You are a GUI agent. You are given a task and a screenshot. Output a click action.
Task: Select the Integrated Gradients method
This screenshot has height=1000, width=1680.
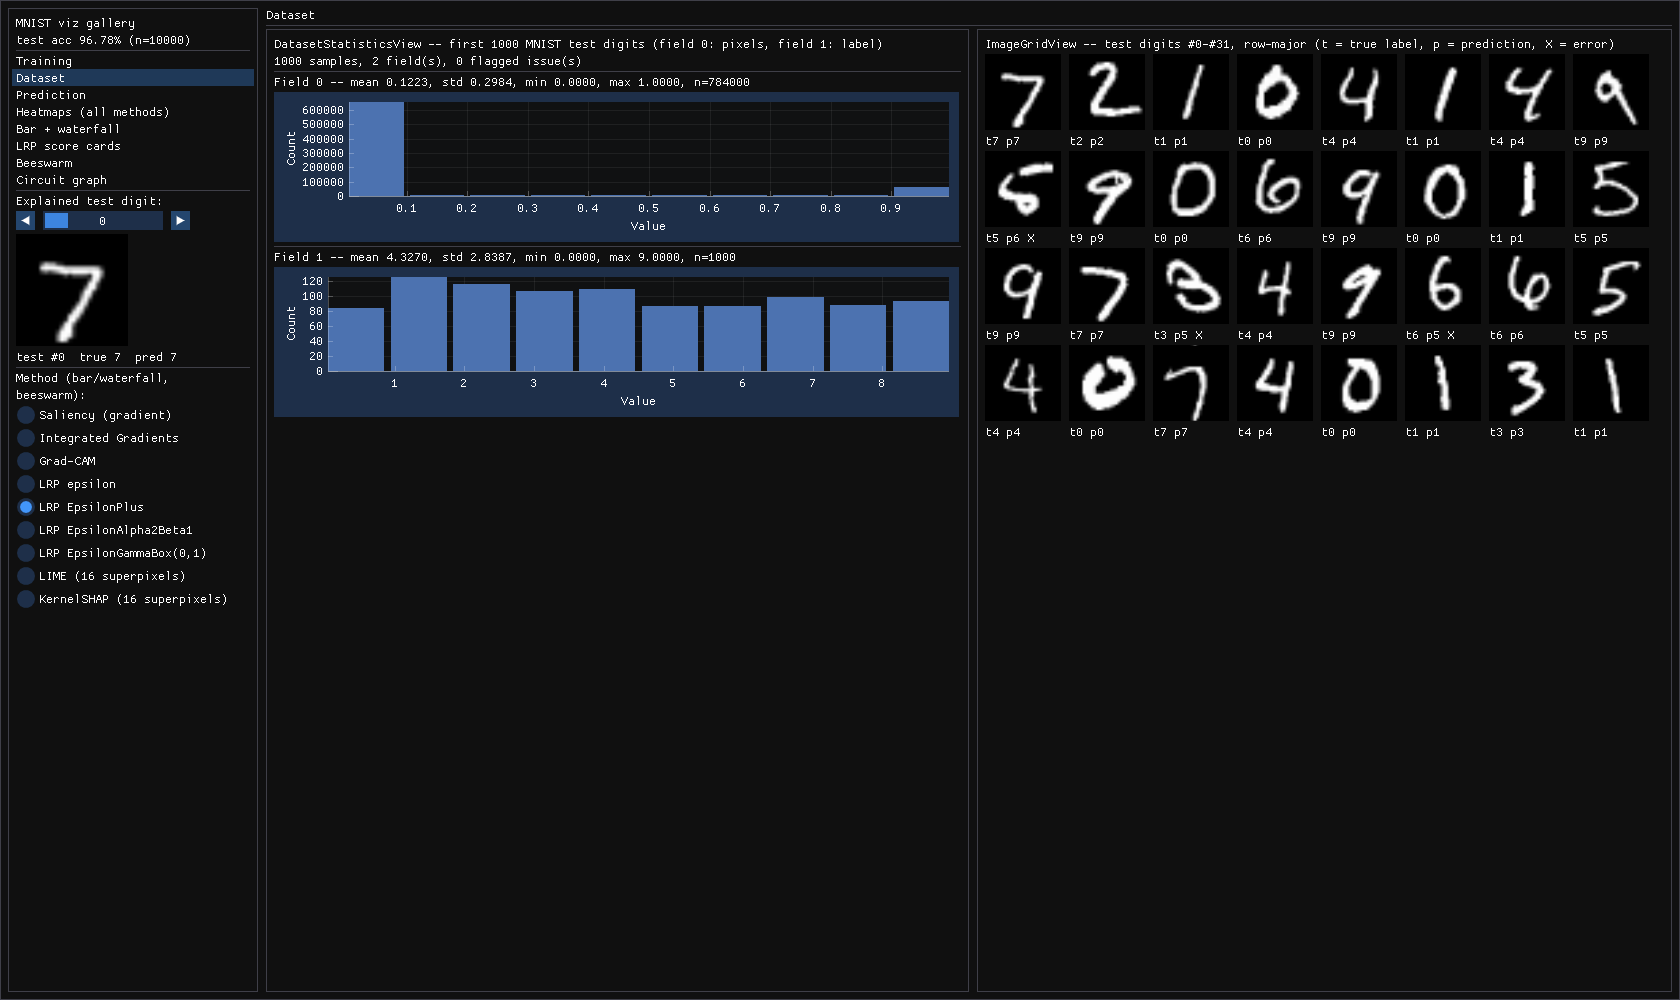click(98, 438)
